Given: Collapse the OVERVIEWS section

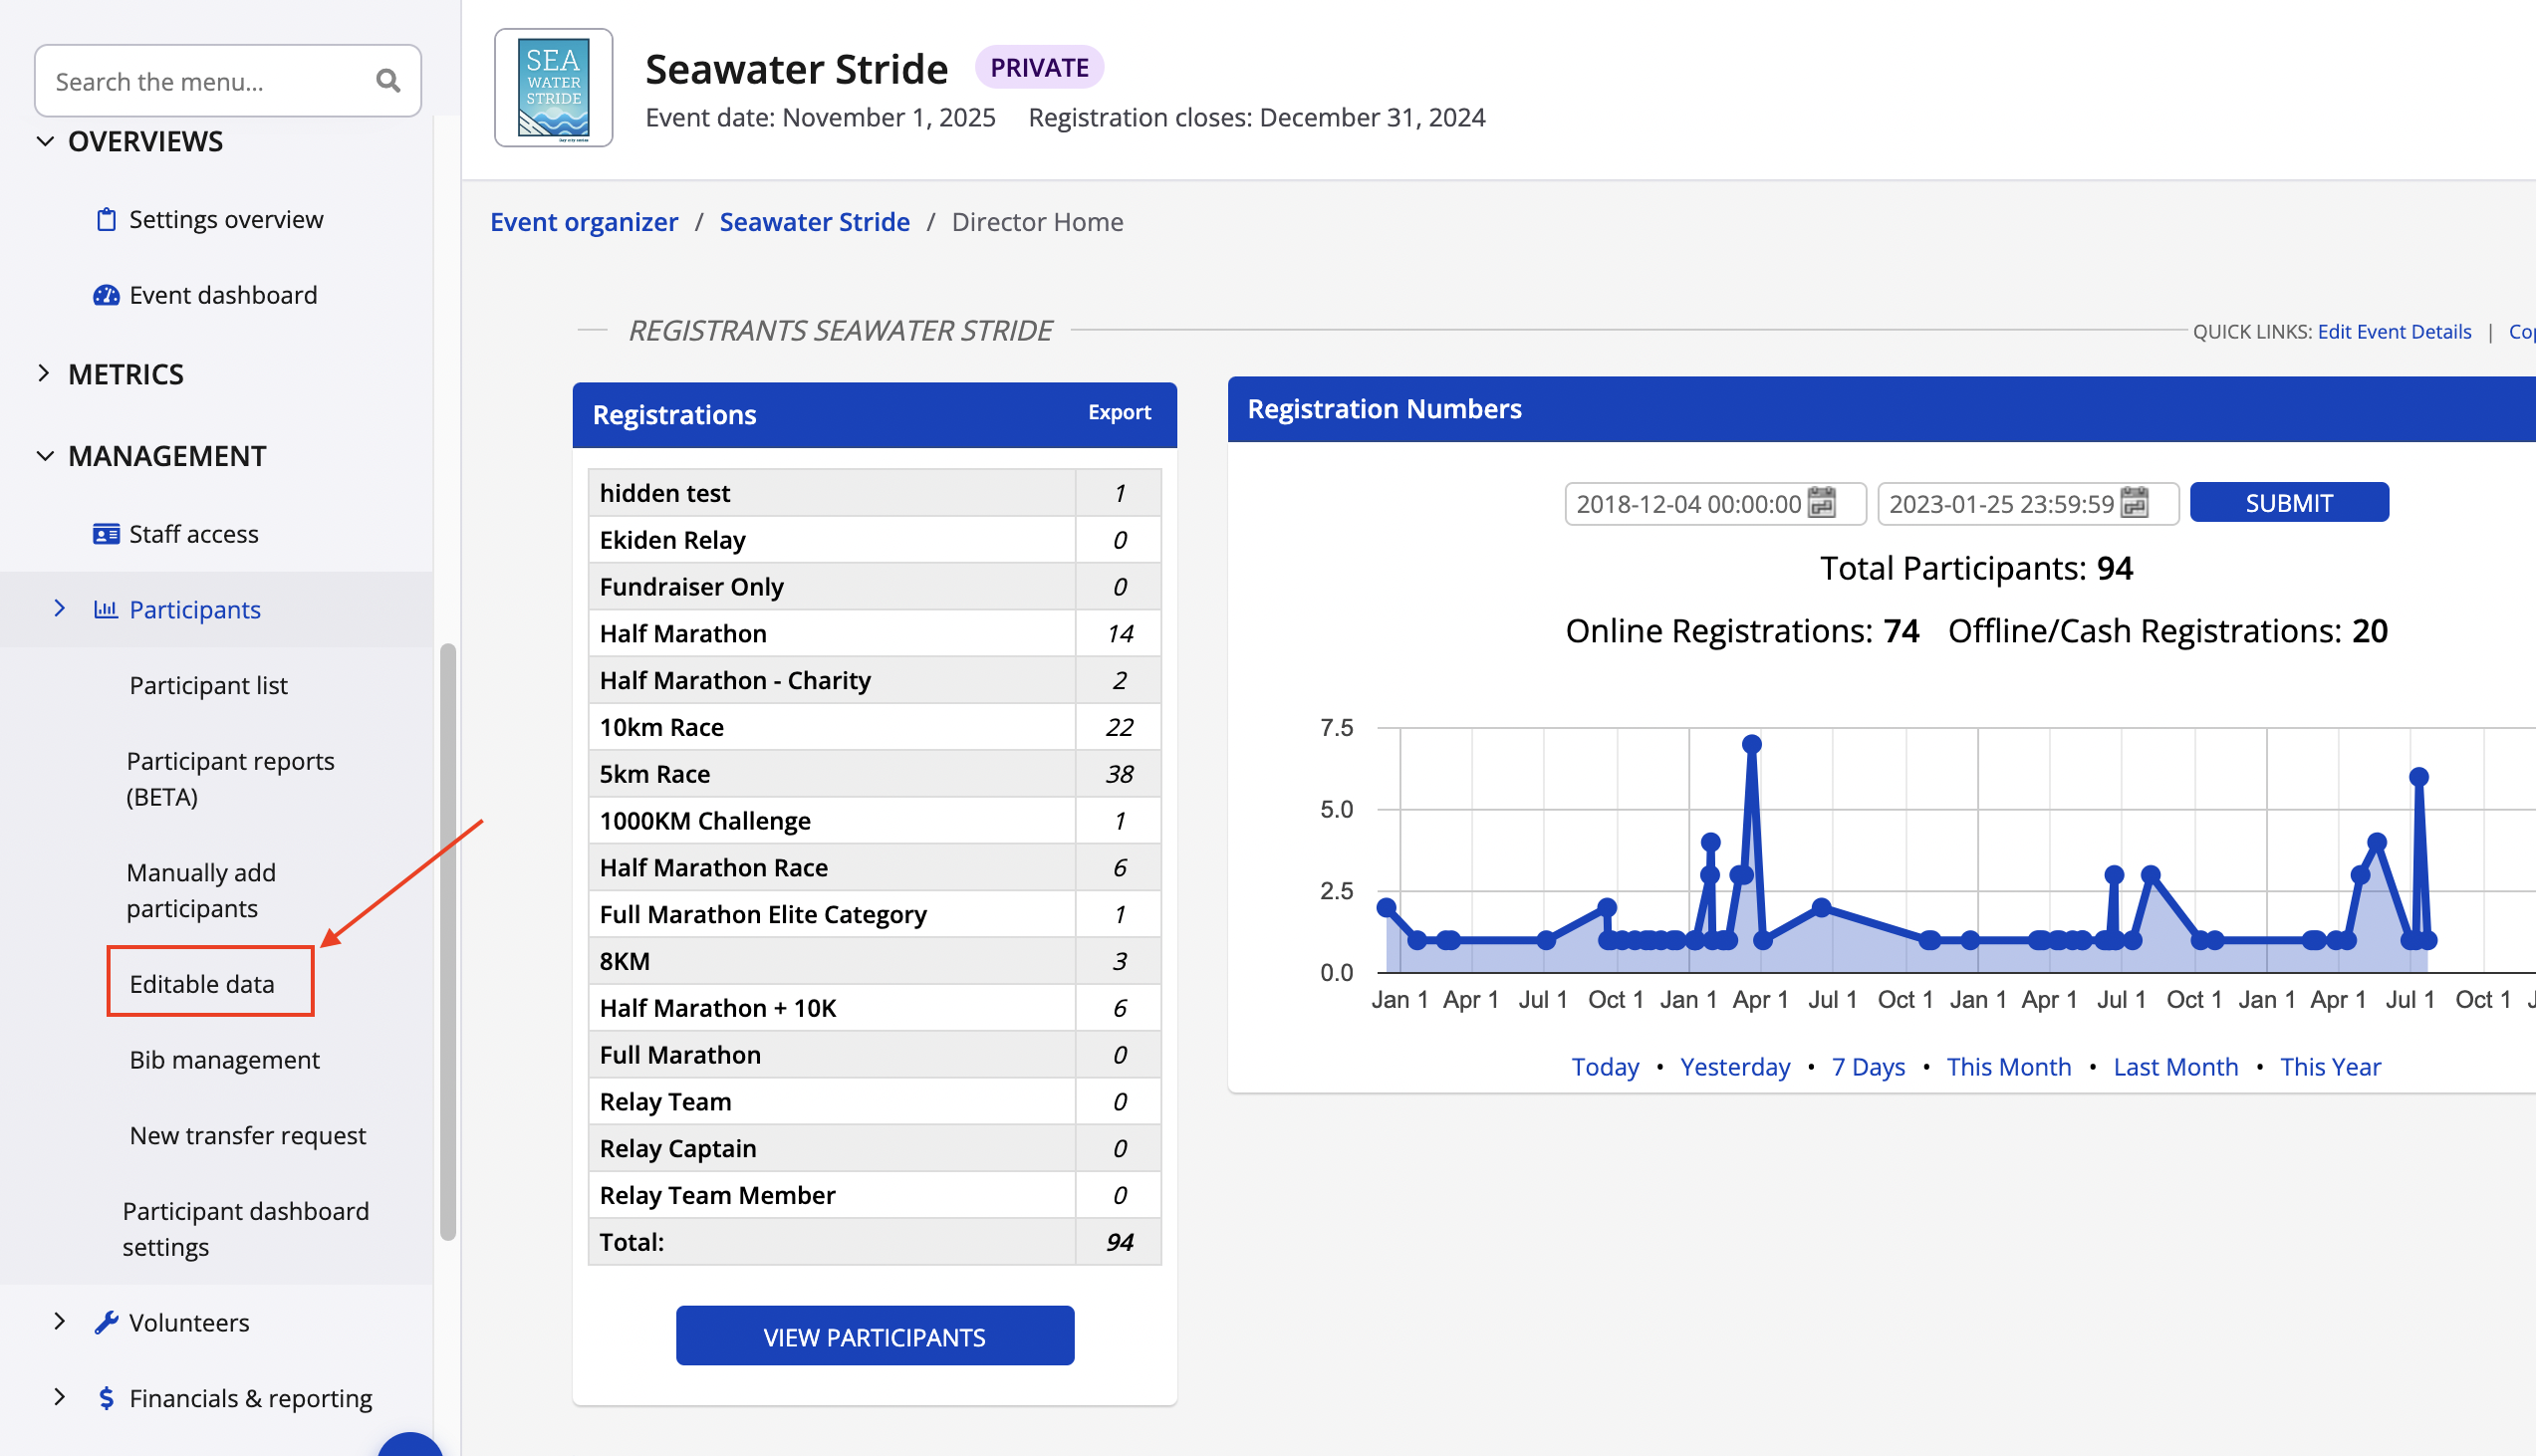Looking at the screenshot, I should (x=45, y=141).
